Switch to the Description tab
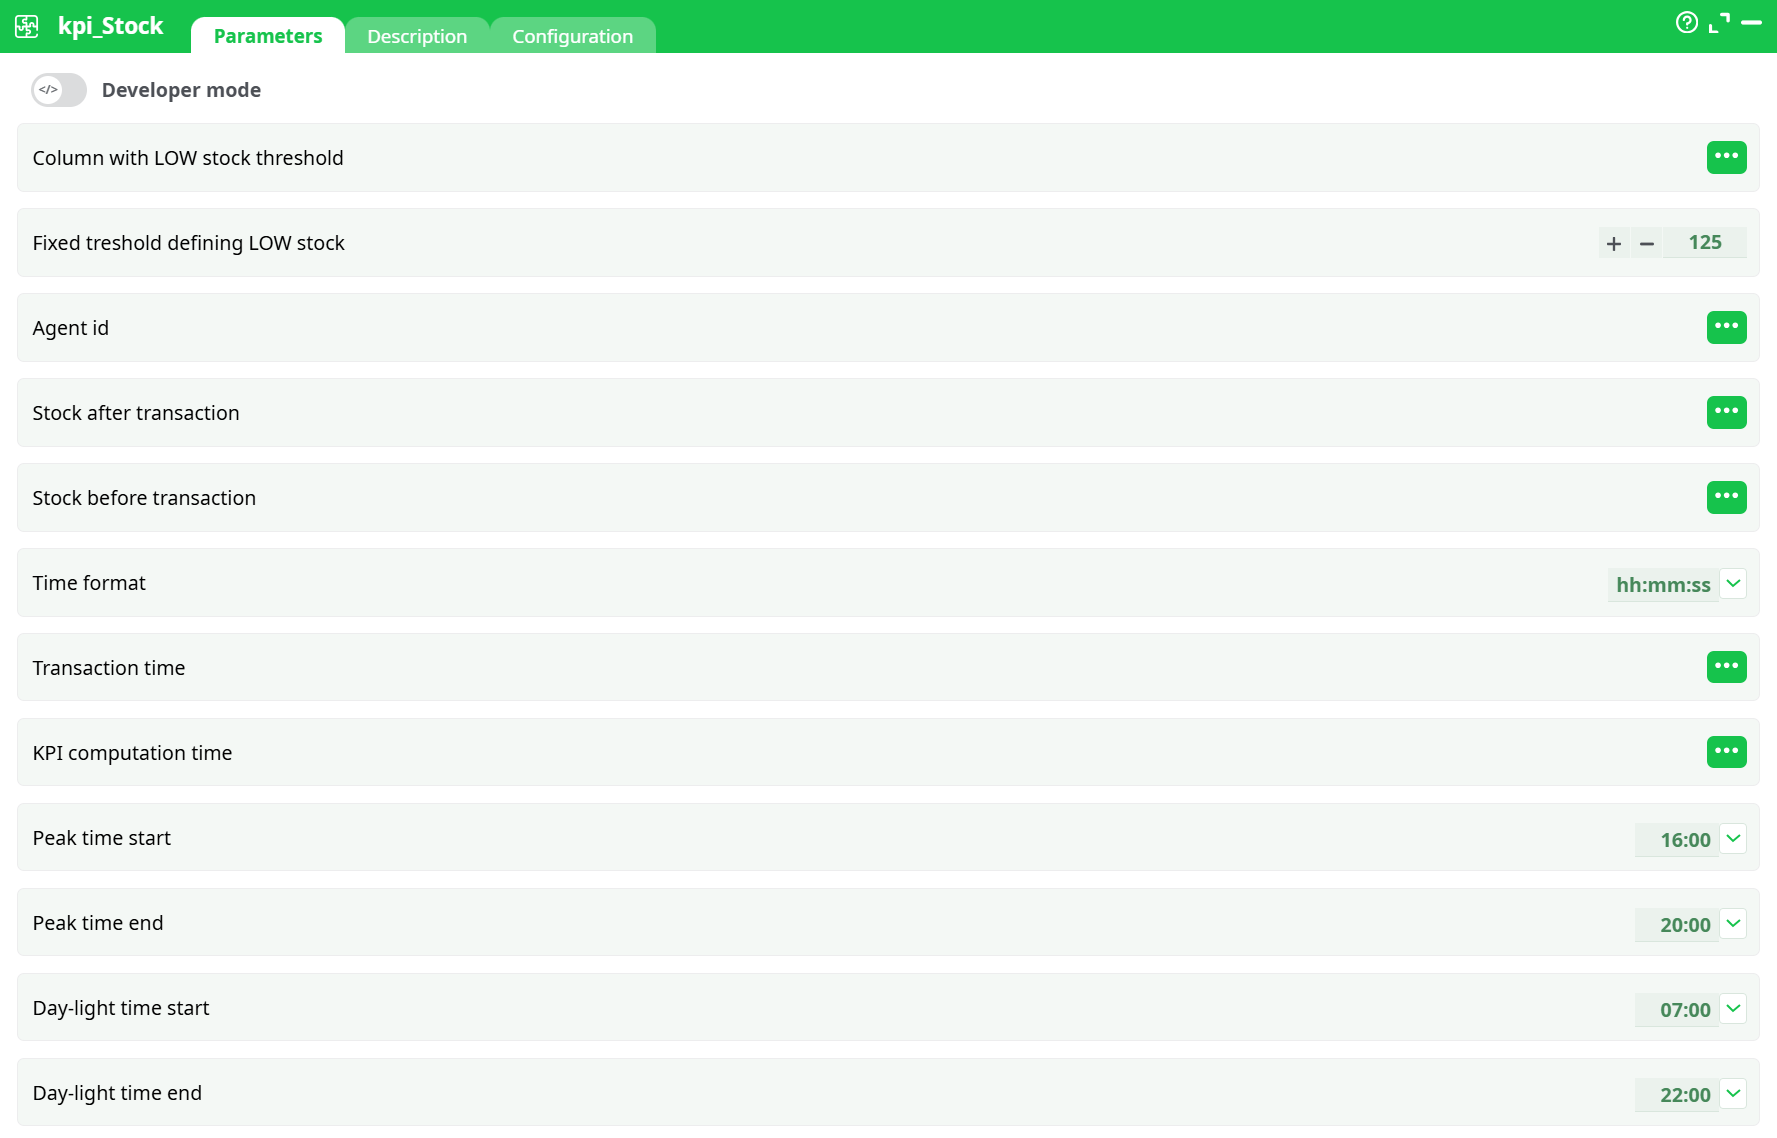 point(417,35)
